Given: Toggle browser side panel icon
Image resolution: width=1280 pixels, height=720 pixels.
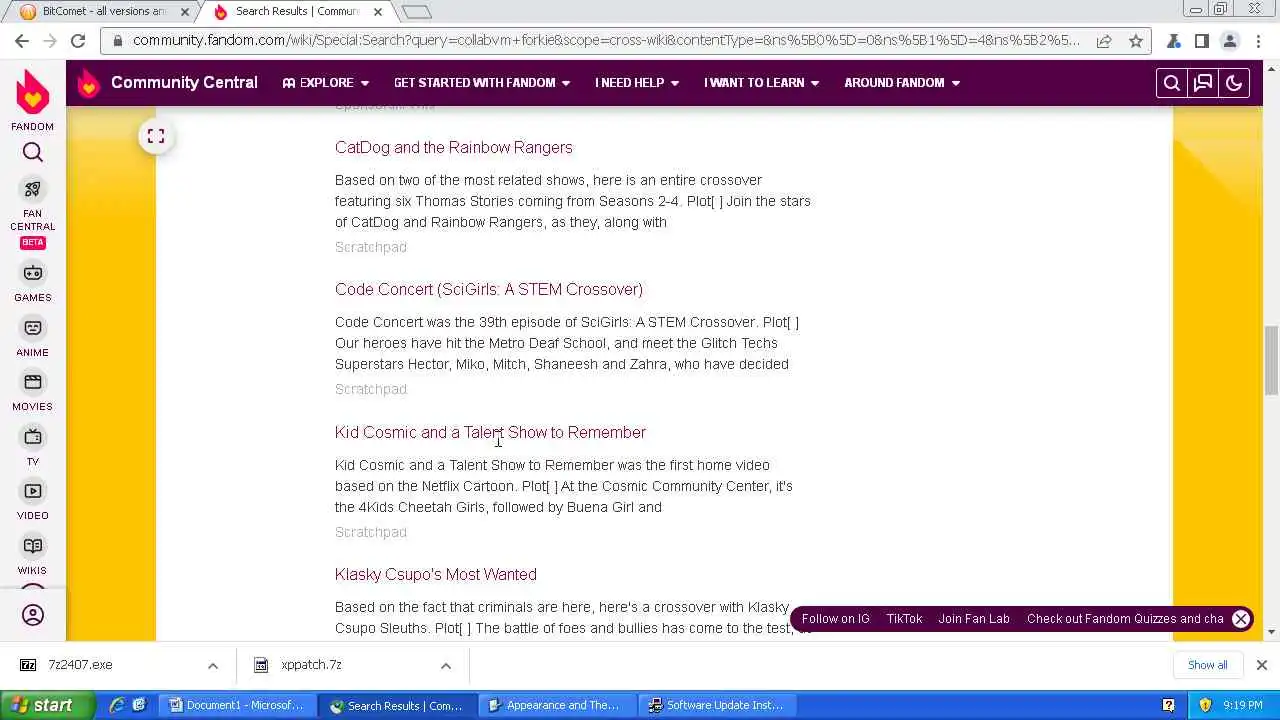Looking at the screenshot, I should click(1202, 41).
